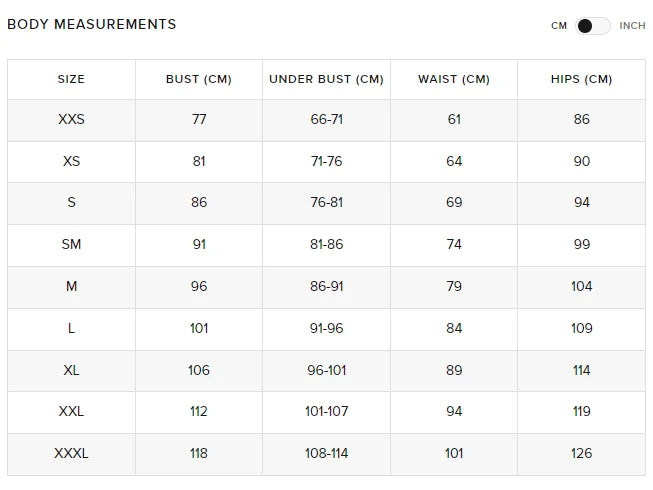Select the XXXL size row label
This screenshot has height=490, width=653.
pyautogui.click(x=71, y=453)
